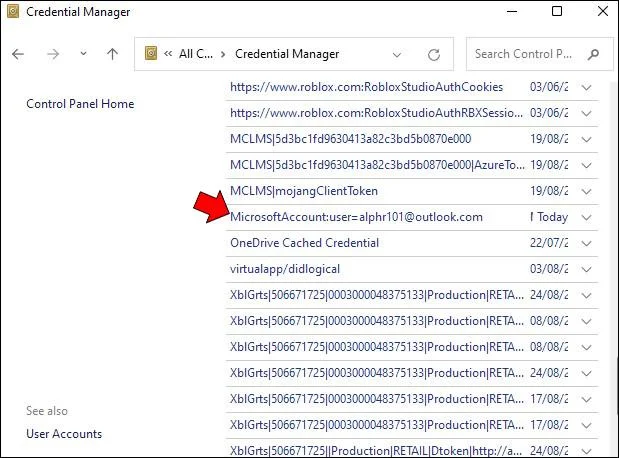Expand the MicrosoftAccount alphr101@outlook.com chevron
The width and height of the screenshot is (619, 458).
(x=587, y=217)
